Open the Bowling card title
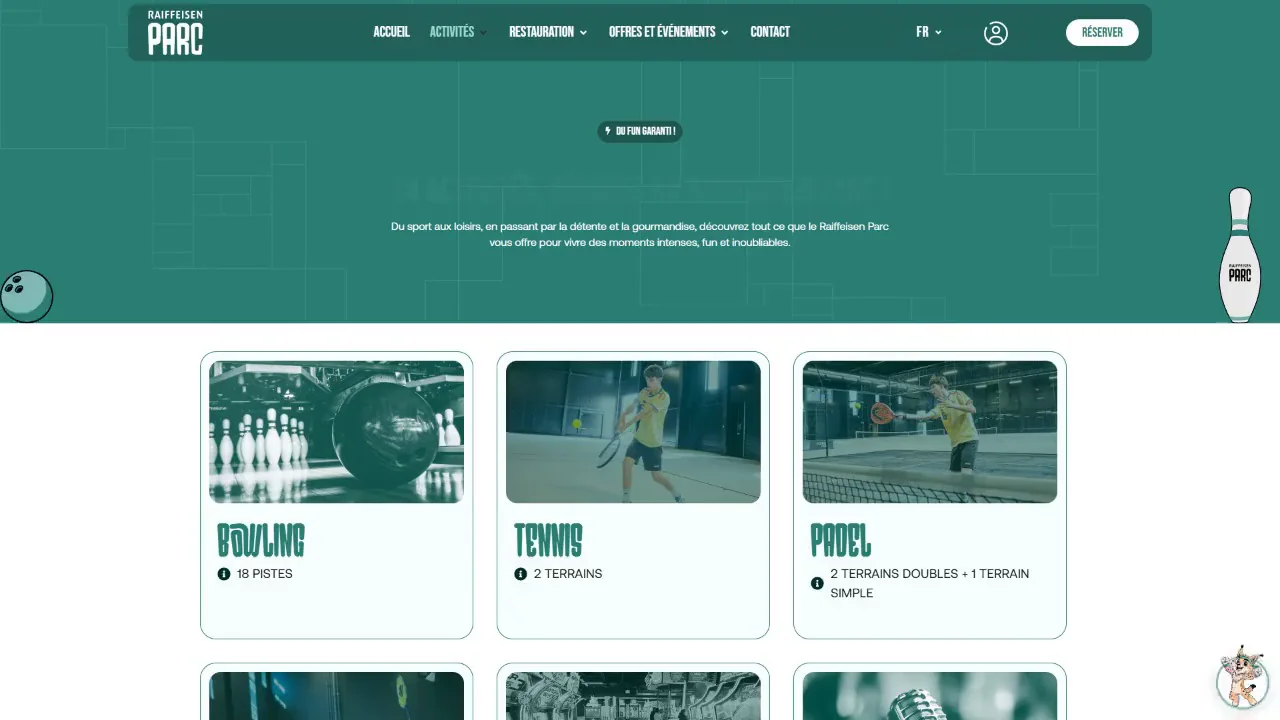The height and width of the screenshot is (720, 1280). [x=261, y=540]
